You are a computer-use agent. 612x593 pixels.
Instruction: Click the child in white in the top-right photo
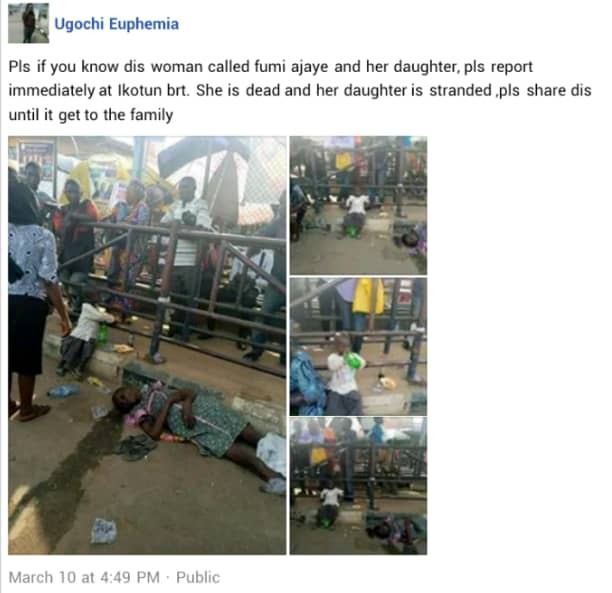356,214
